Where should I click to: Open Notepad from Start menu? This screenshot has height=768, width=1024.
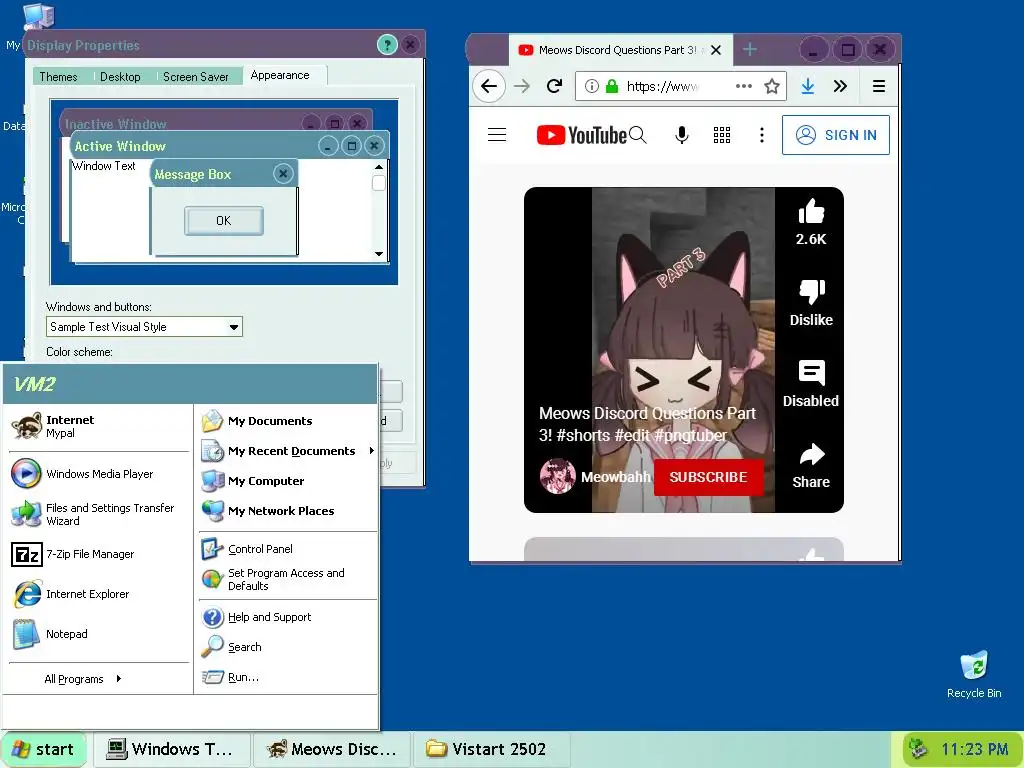[98, 634]
